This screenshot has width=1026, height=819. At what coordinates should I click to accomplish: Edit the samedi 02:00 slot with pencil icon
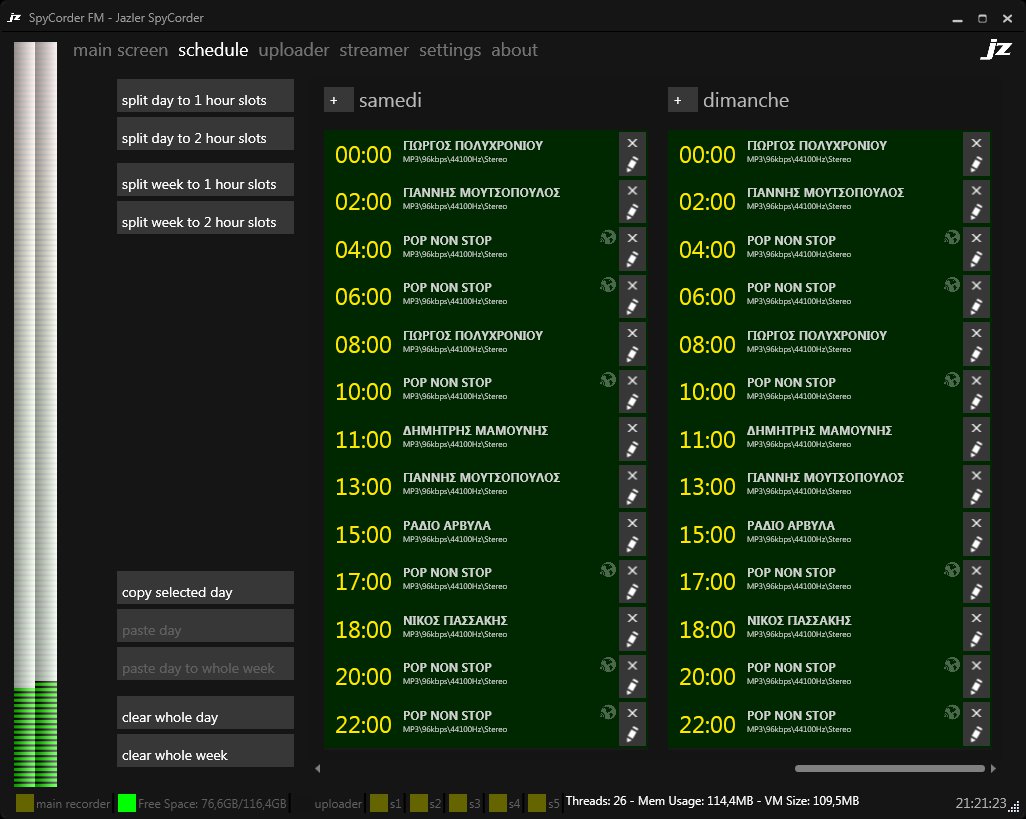[632, 211]
